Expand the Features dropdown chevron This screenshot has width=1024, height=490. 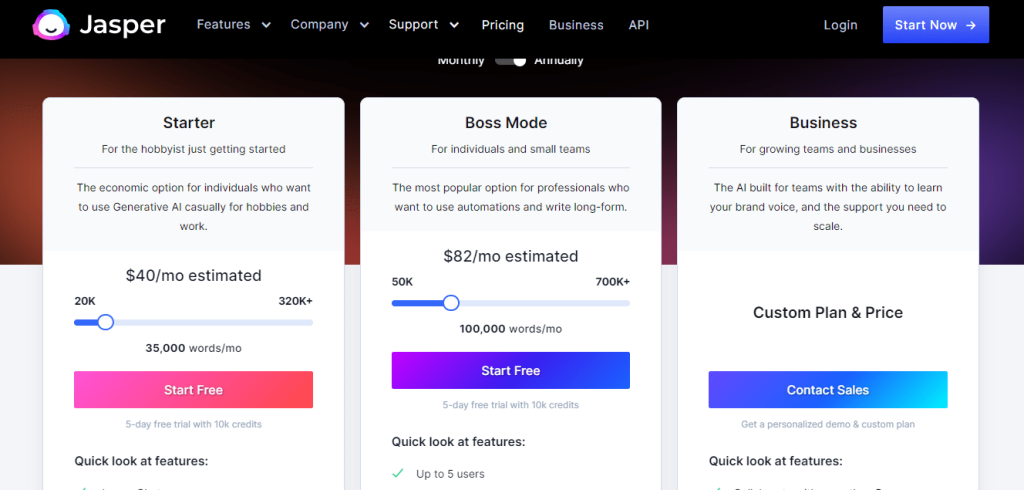tap(266, 25)
